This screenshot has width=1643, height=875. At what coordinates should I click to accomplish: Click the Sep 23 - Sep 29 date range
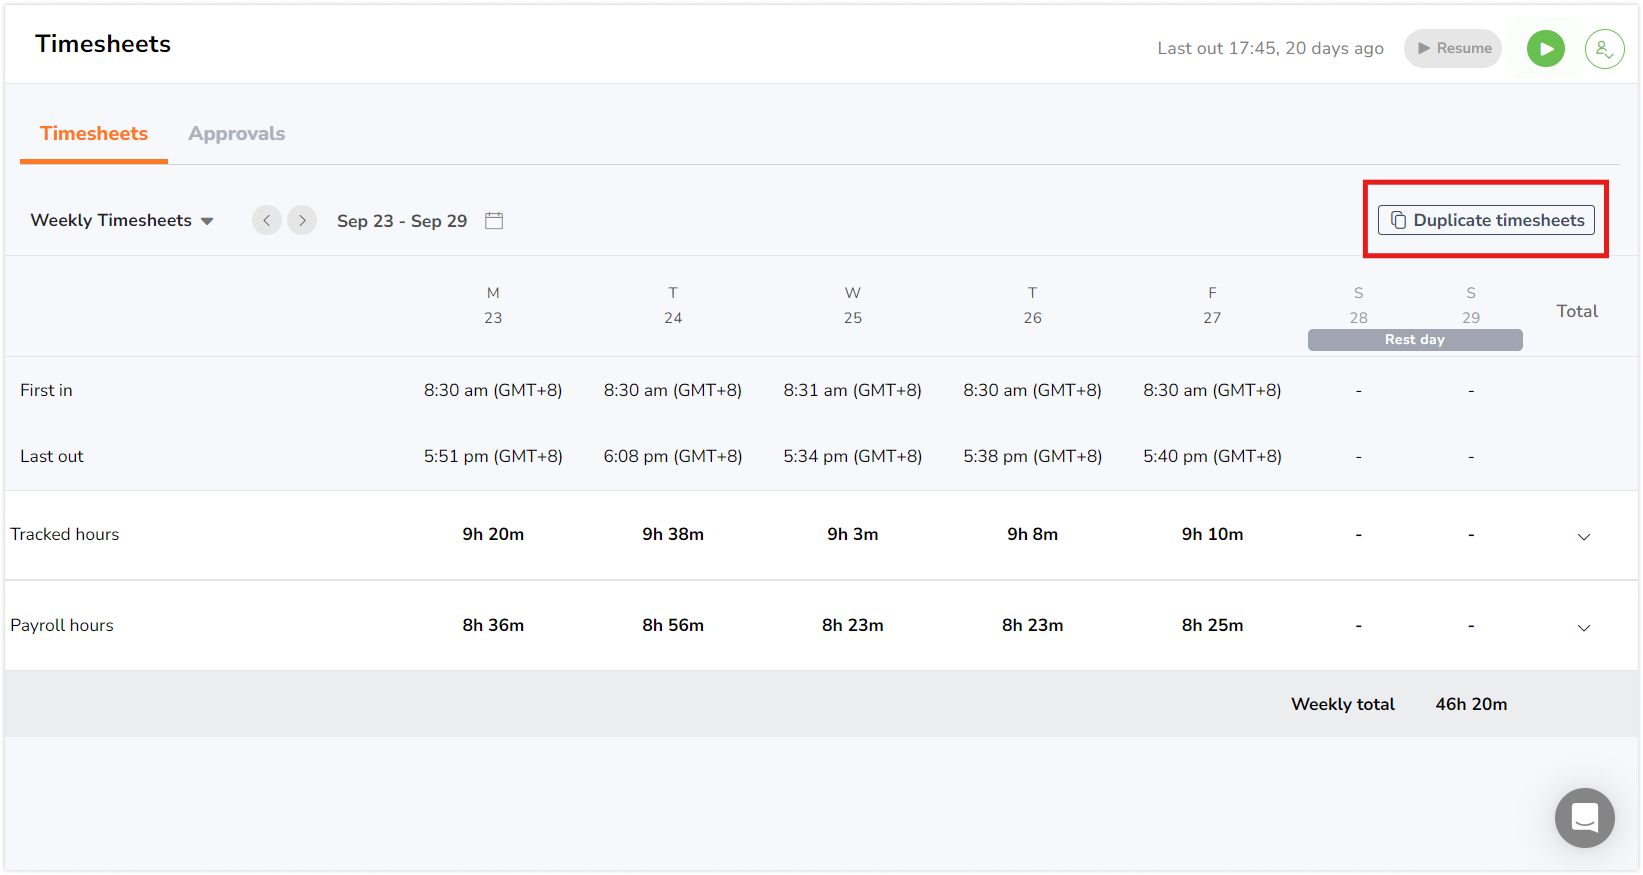[x=402, y=221]
